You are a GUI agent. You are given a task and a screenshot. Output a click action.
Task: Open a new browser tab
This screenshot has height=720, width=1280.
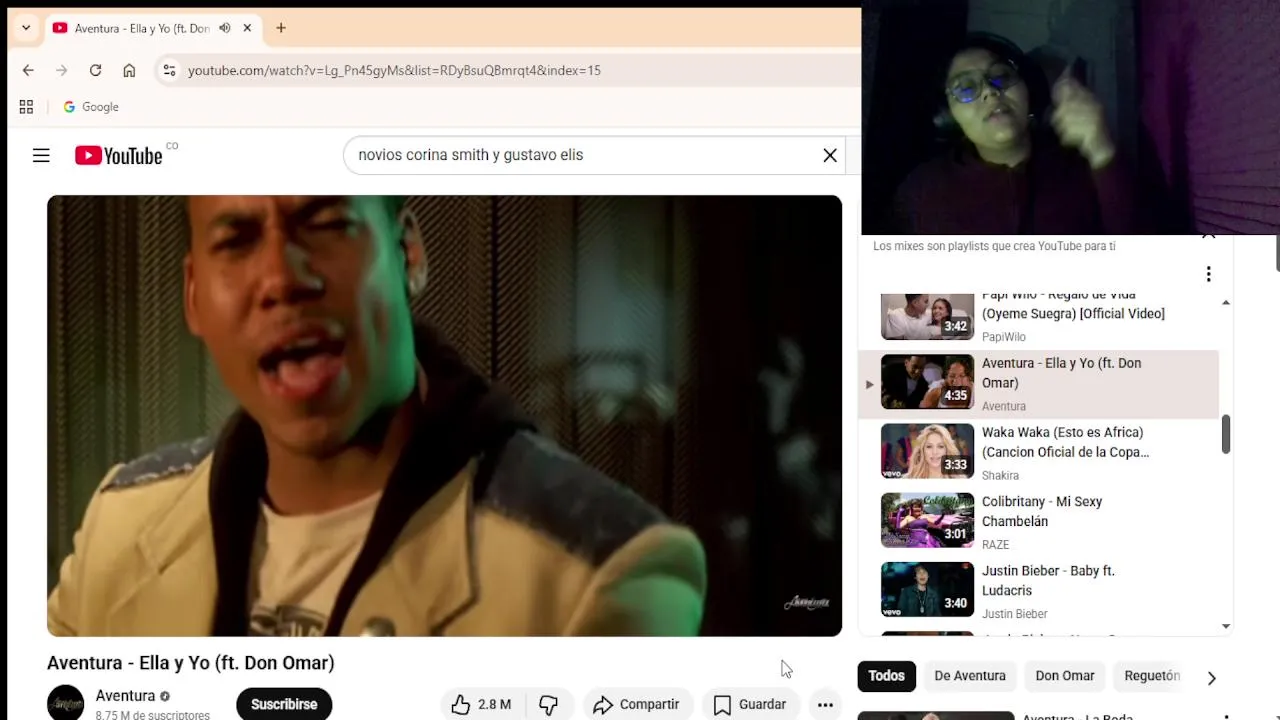tap(281, 28)
